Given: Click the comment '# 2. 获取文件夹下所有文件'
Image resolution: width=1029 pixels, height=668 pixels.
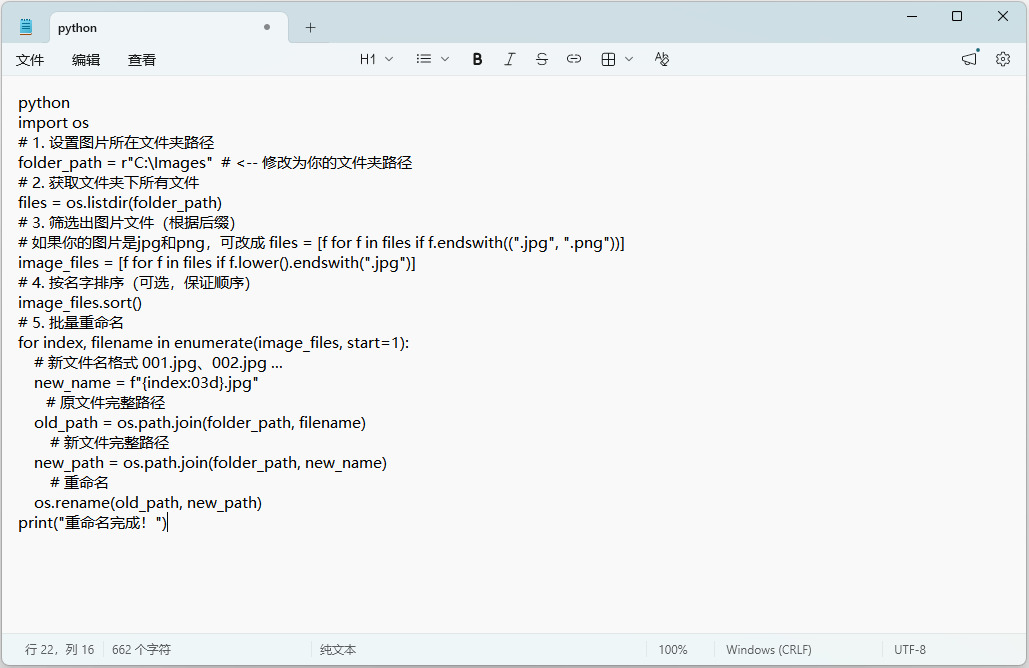Looking at the screenshot, I should click(x=108, y=182).
